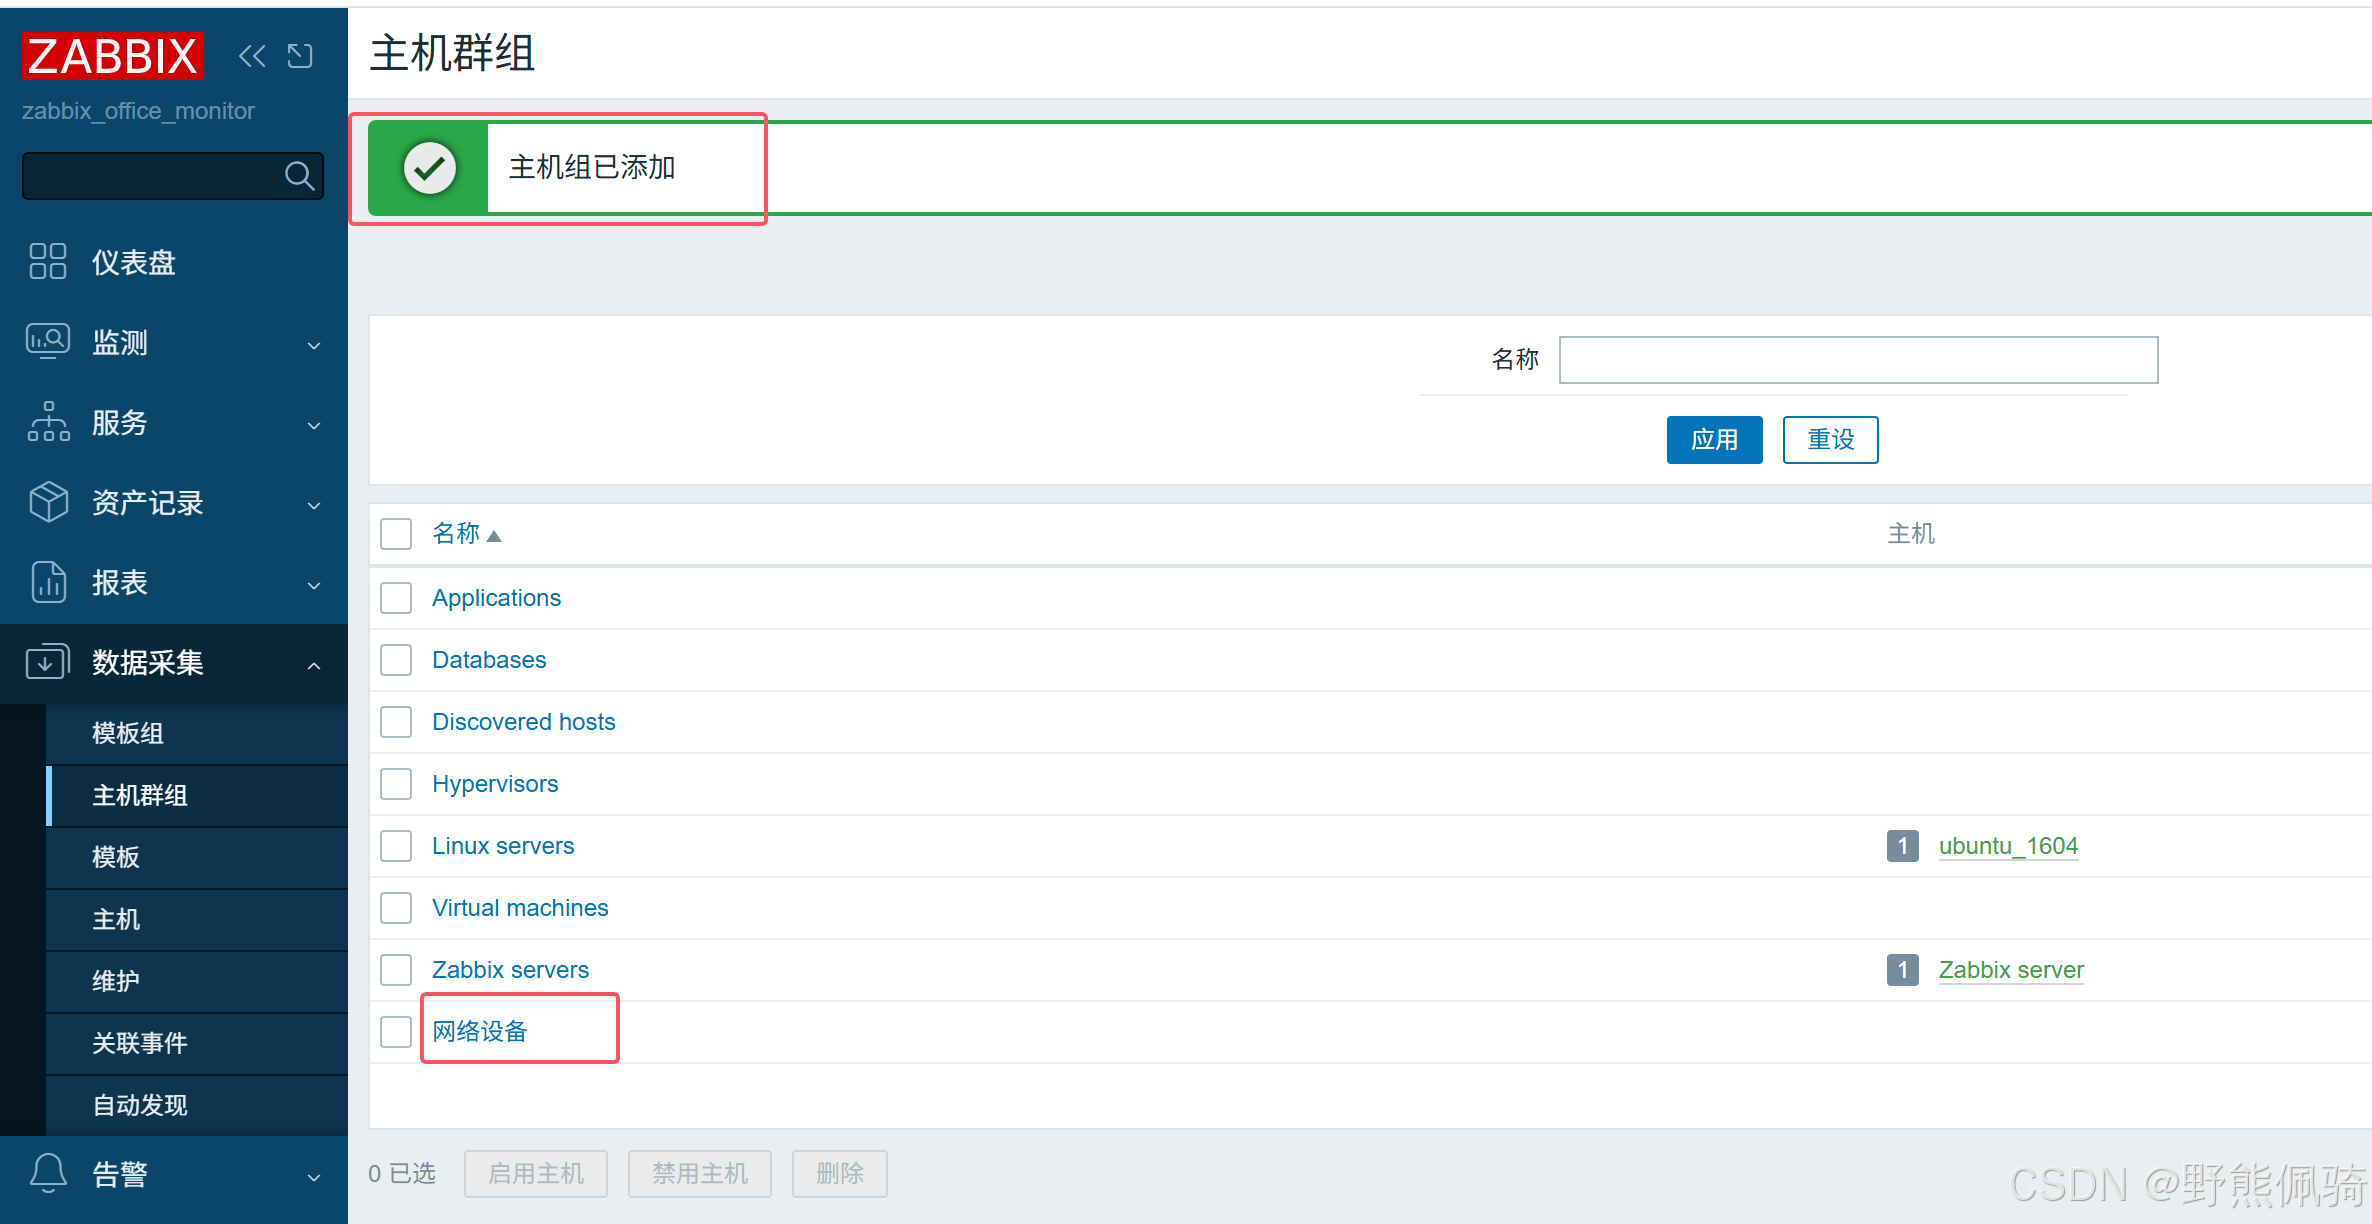Image resolution: width=2372 pixels, height=1224 pixels.
Task: Click the 名称 filter input field
Action: pyautogui.click(x=1858, y=360)
